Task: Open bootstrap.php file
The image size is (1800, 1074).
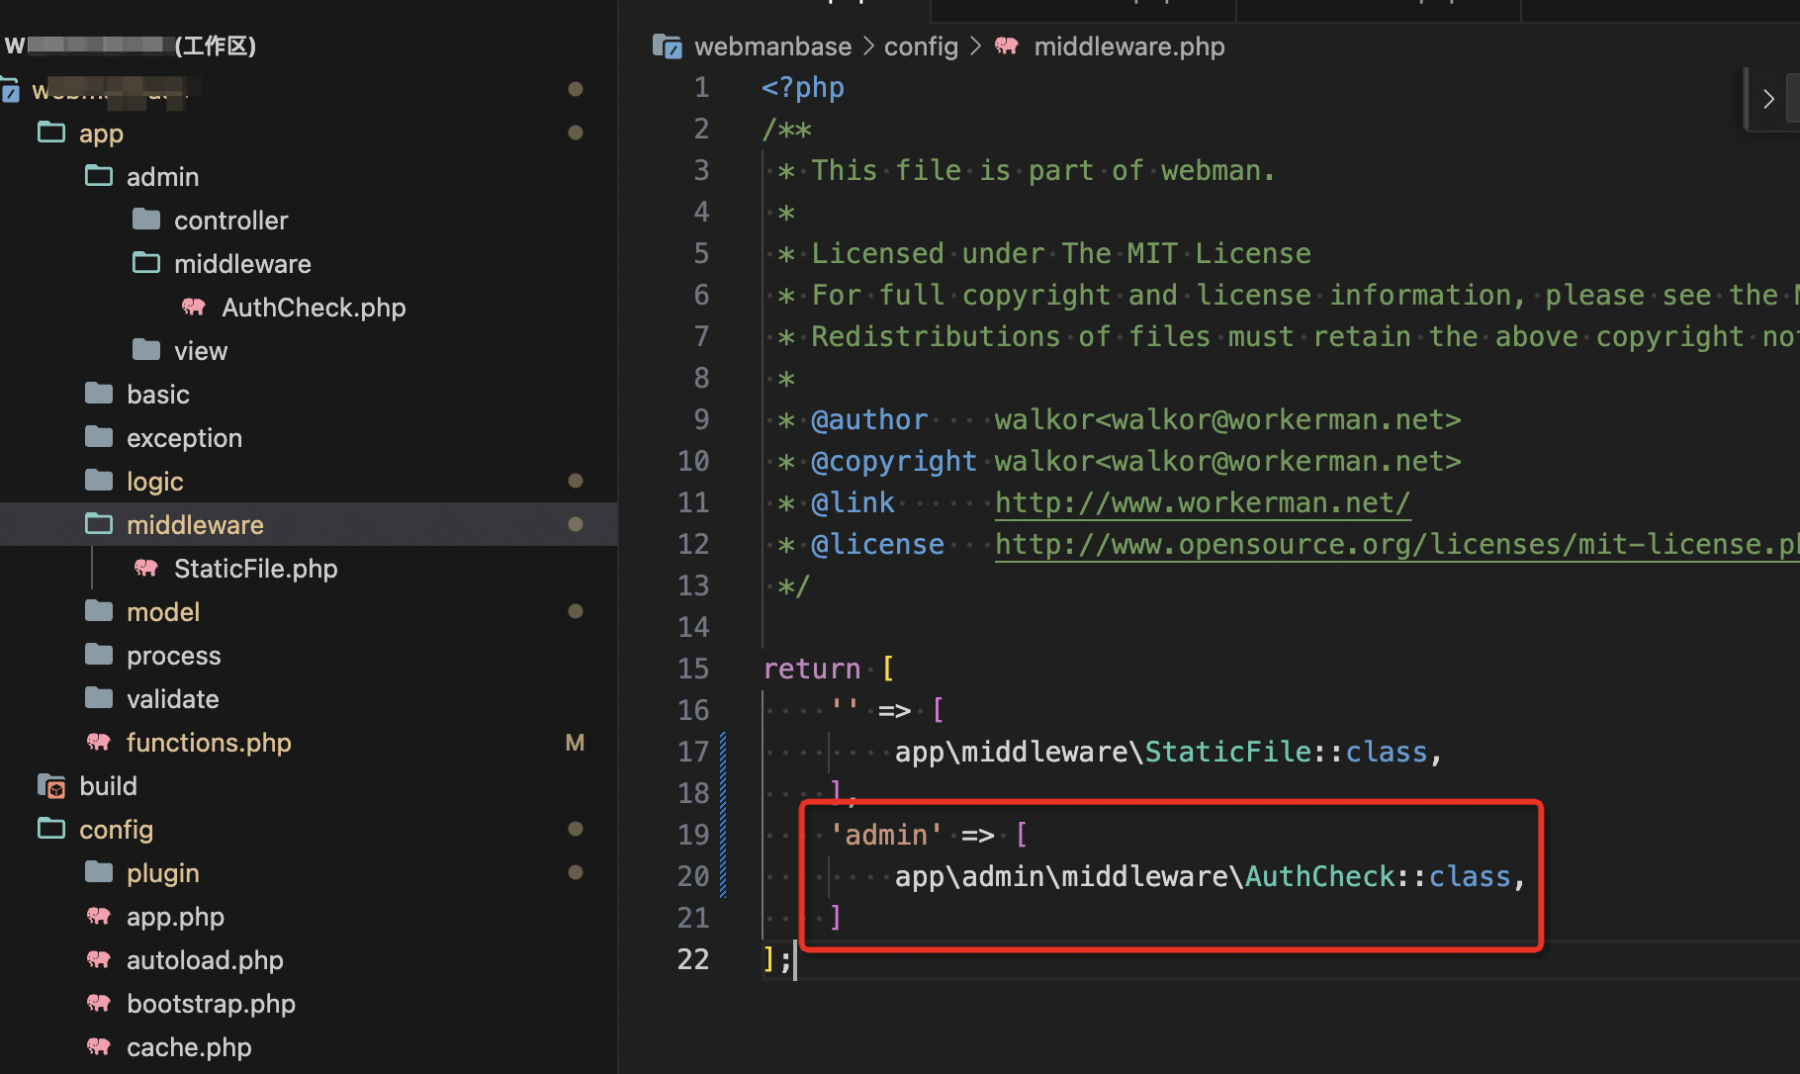Action: 211,1003
